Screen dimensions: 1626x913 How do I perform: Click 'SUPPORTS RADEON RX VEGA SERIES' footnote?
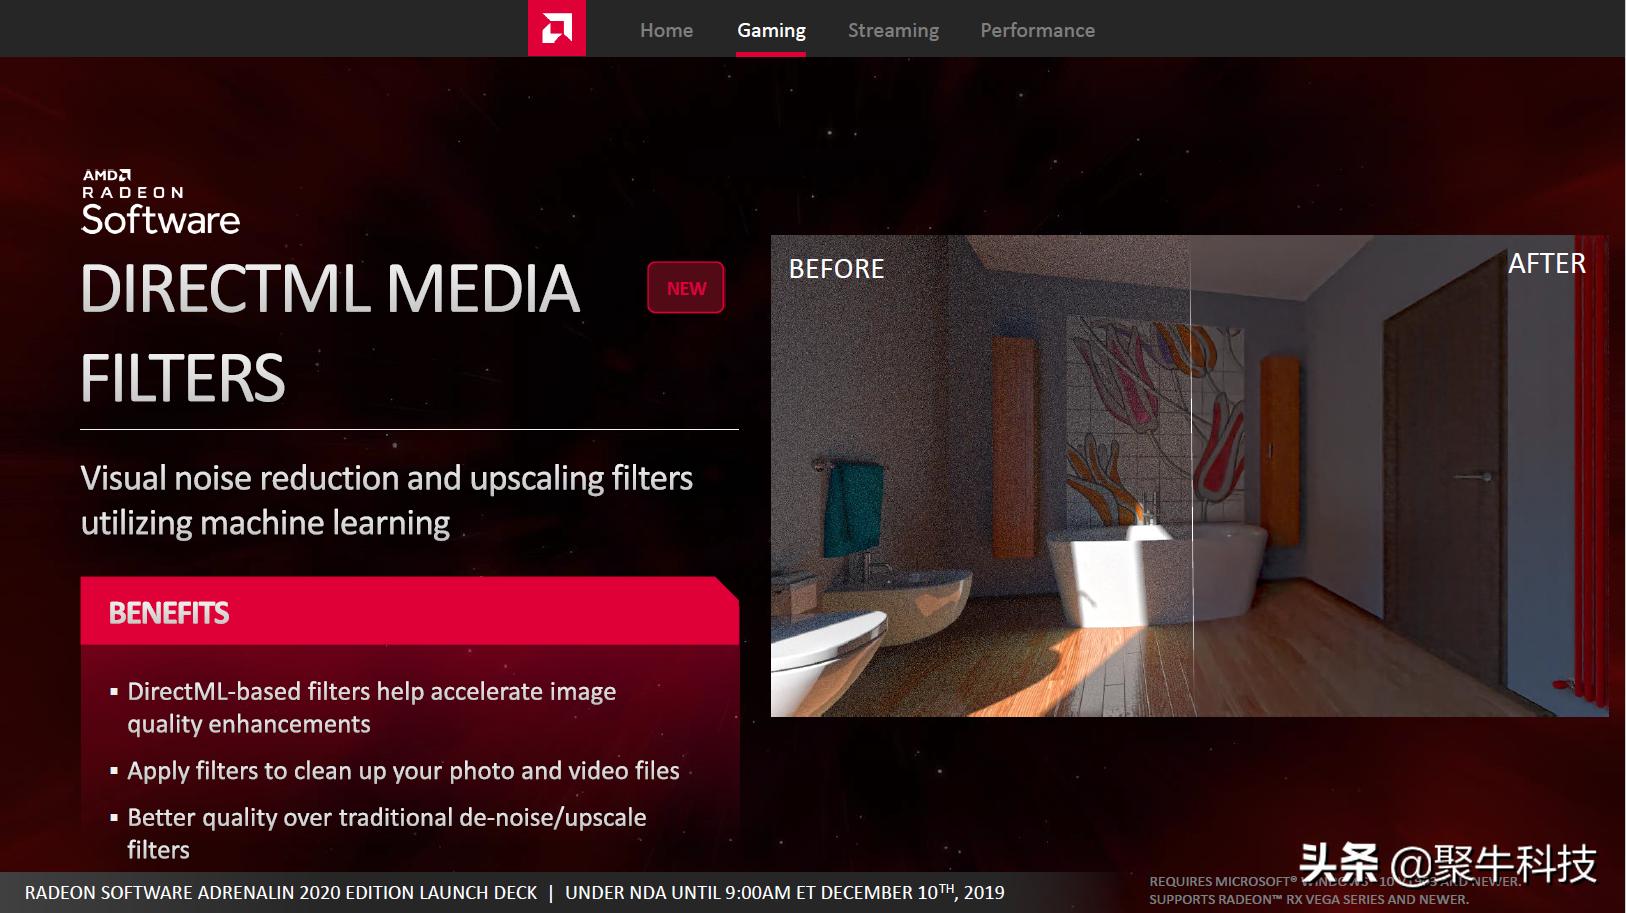coord(1308,900)
